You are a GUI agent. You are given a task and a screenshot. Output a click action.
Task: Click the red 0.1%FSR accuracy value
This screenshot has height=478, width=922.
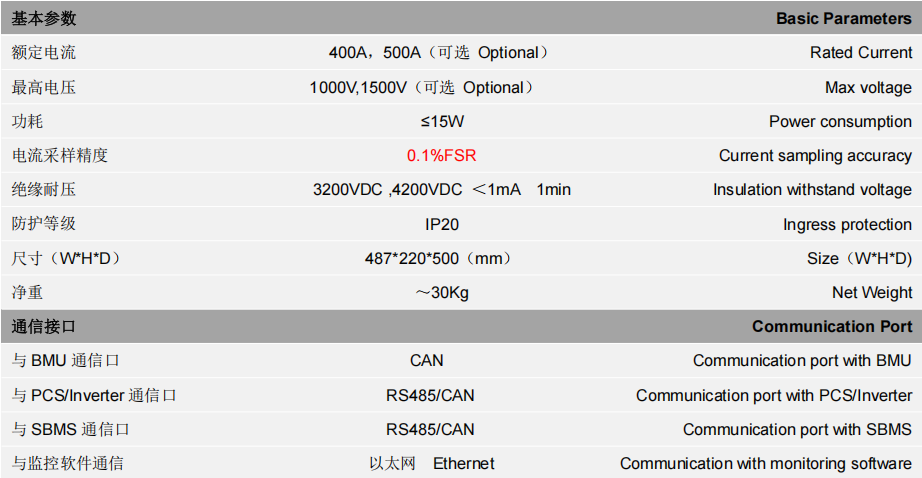[x=442, y=156]
